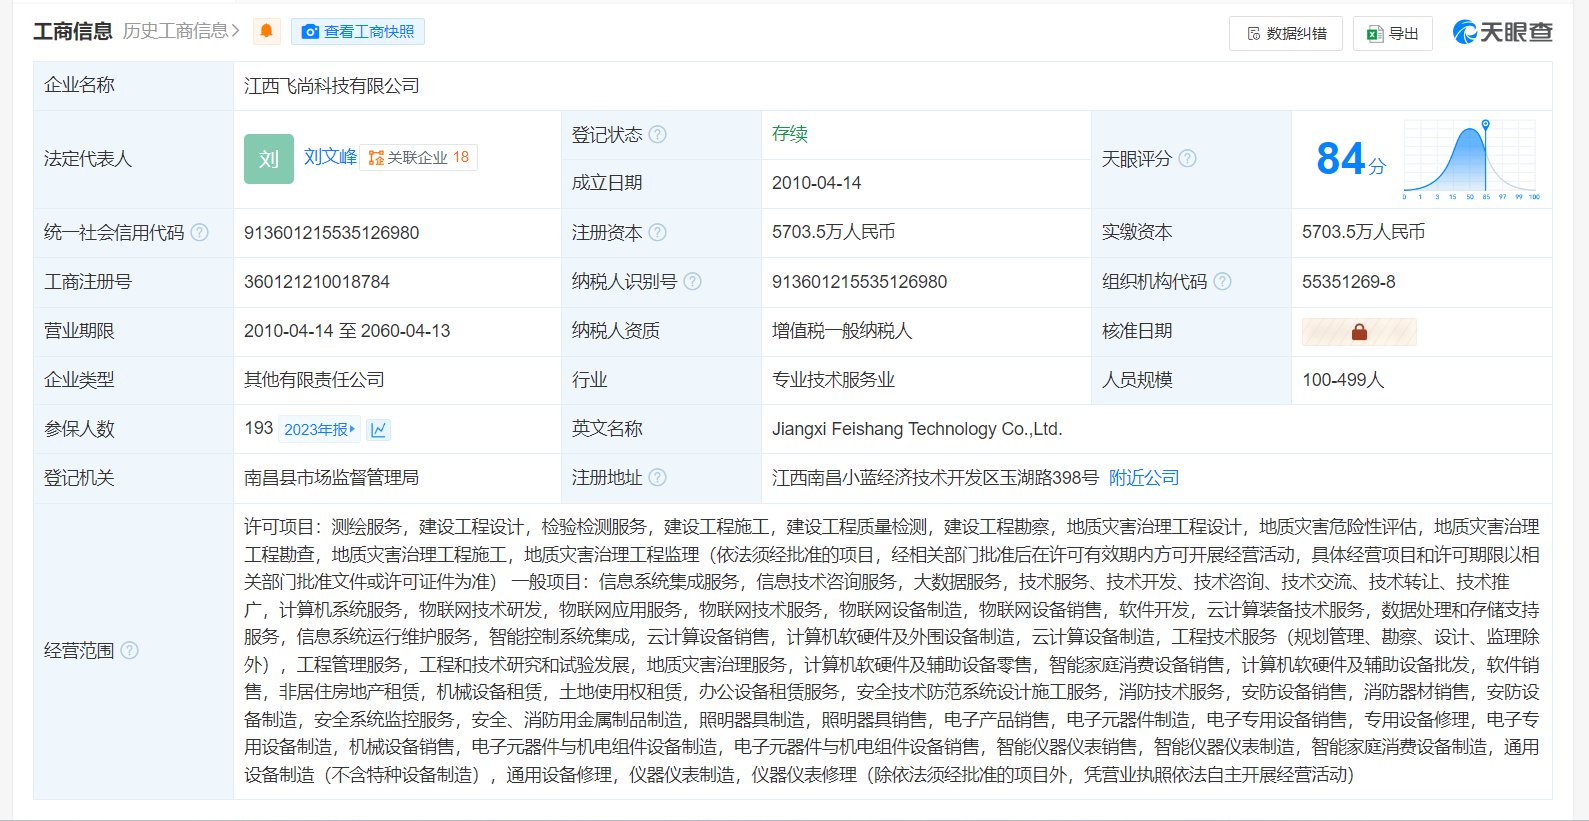Screen dimensions: 1589x821
Task: Open 历史工商信息 history link
Action: pyautogui.click(x=181, y=31)
